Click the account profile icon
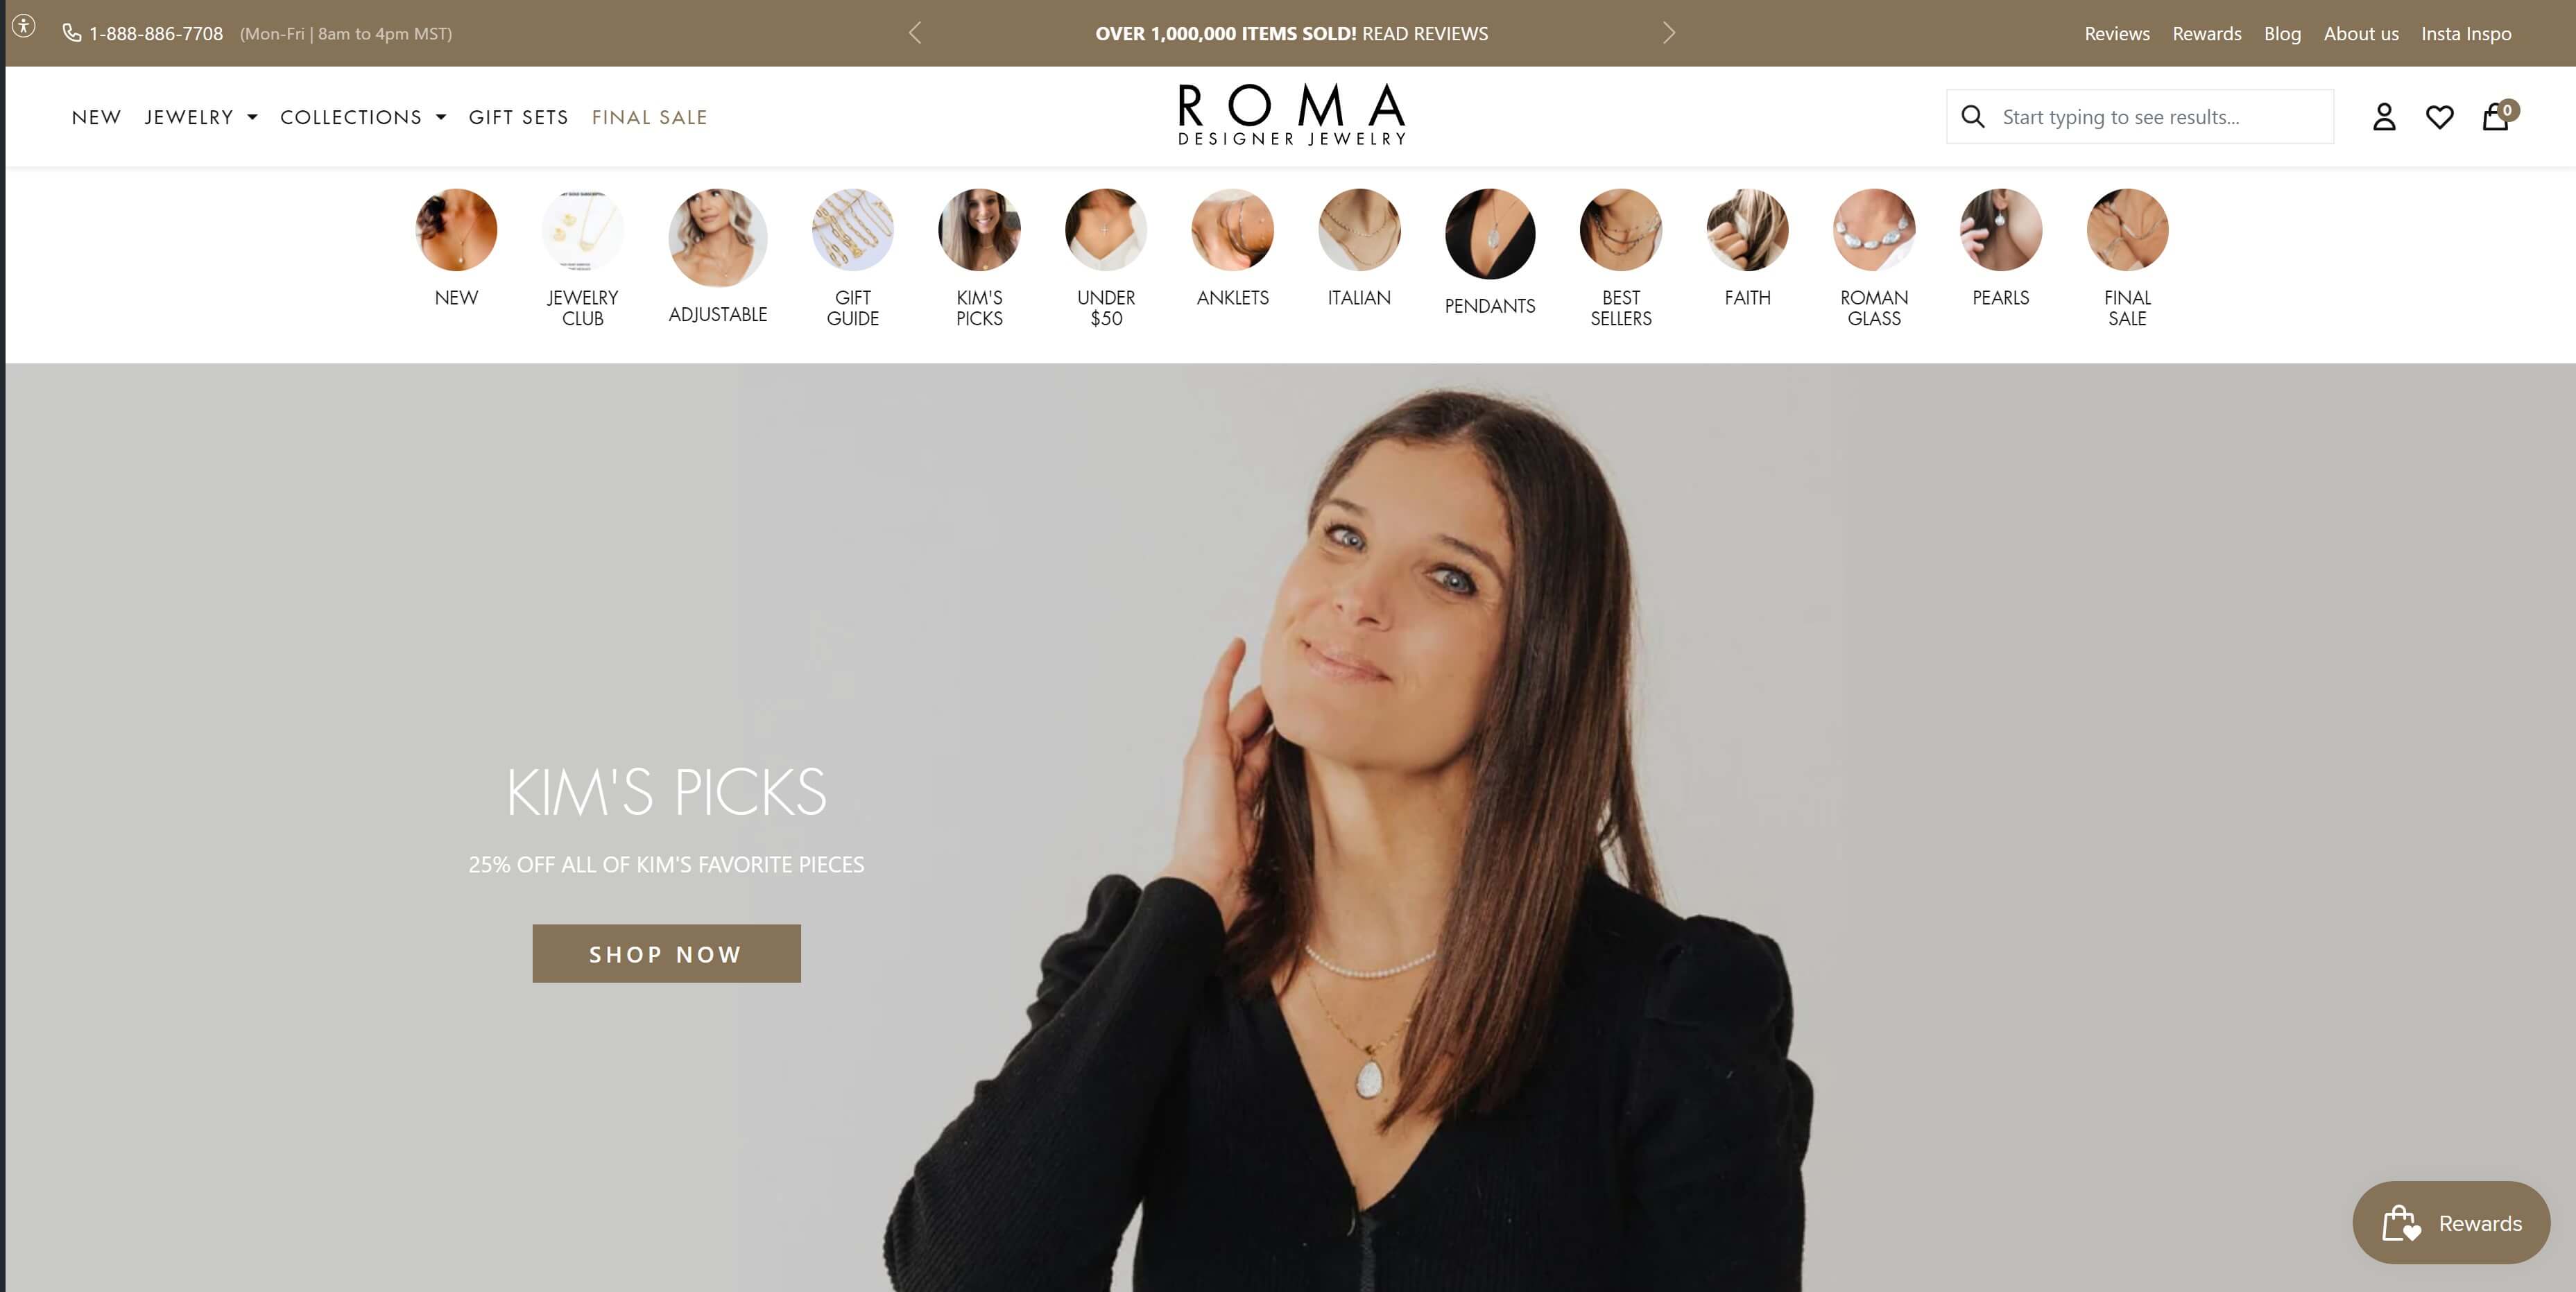 (2384, 117)
